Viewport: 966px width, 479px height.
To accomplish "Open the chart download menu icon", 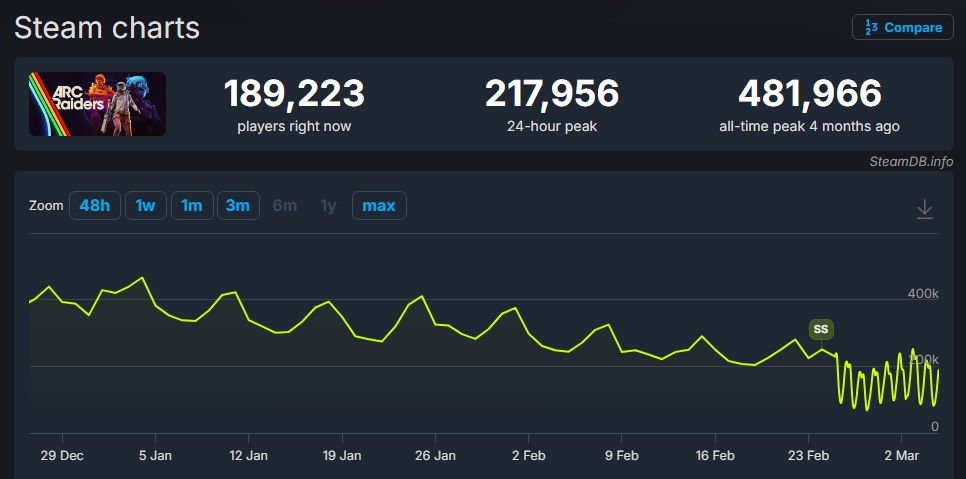I will coord(924,209).
